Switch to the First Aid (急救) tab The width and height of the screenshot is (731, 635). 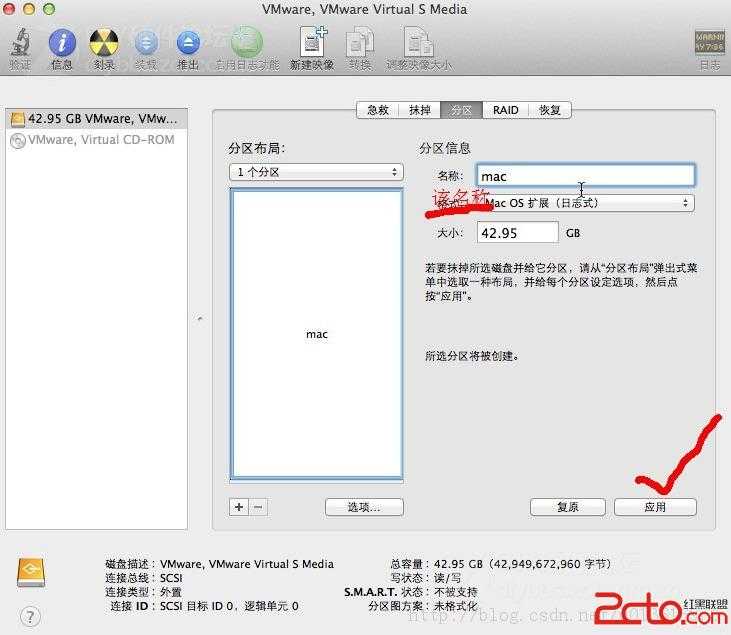378,110
